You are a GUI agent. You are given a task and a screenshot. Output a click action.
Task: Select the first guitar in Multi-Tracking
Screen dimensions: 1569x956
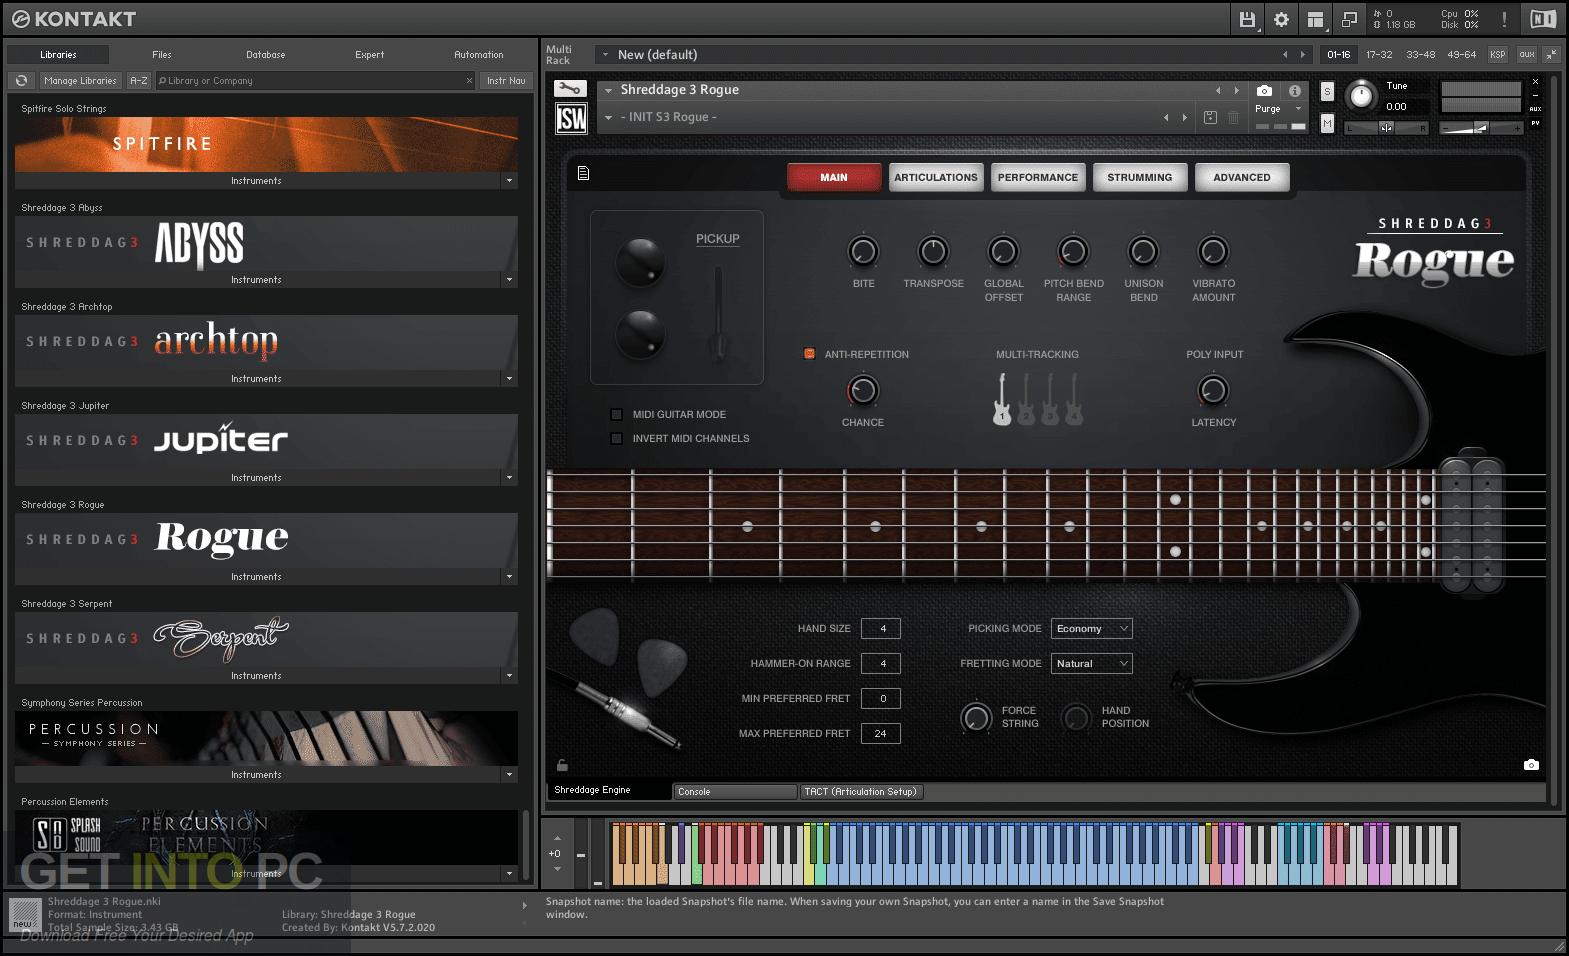point(1002,399)
